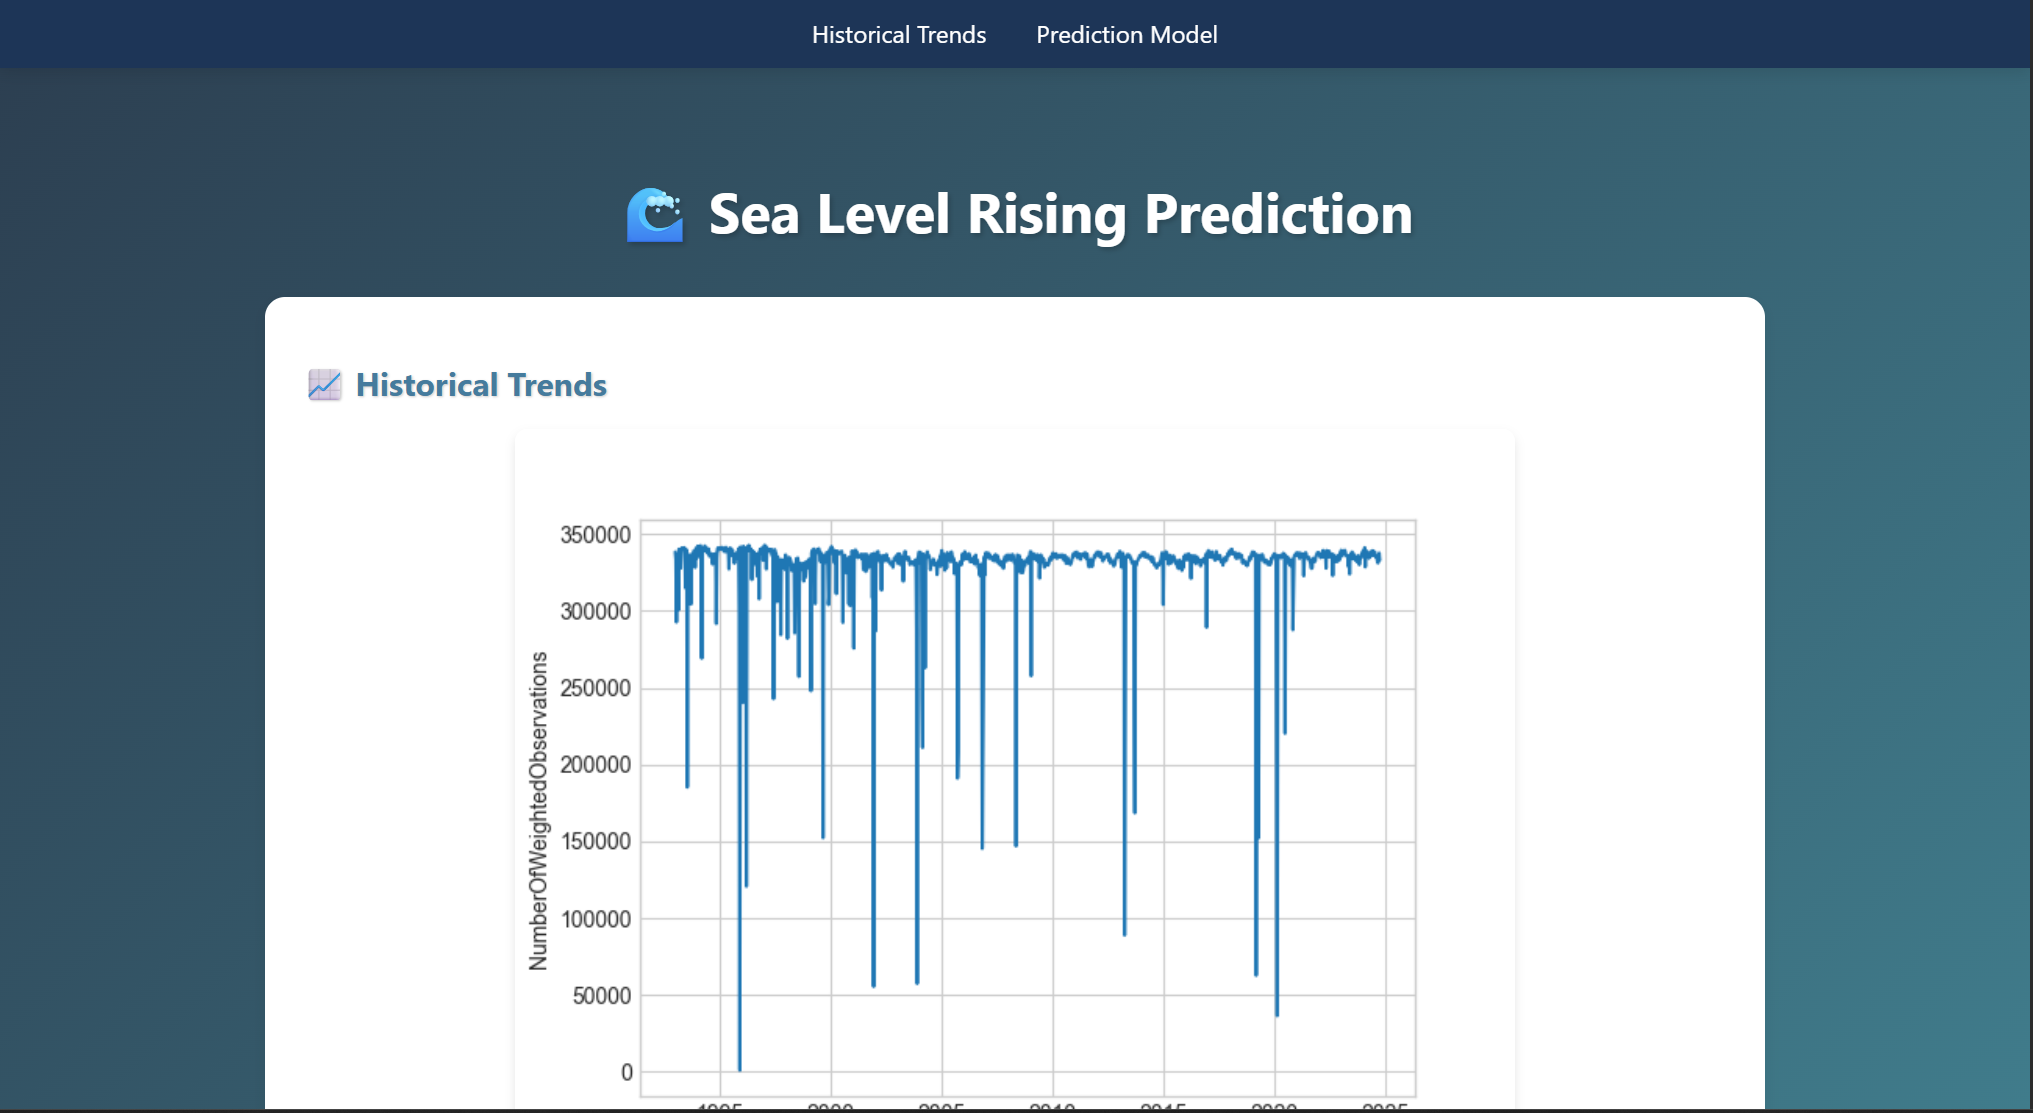This screenshot has width=2033, height=1113.
Task: Click the right end of the blue data line
Action: coord(1380,558)
